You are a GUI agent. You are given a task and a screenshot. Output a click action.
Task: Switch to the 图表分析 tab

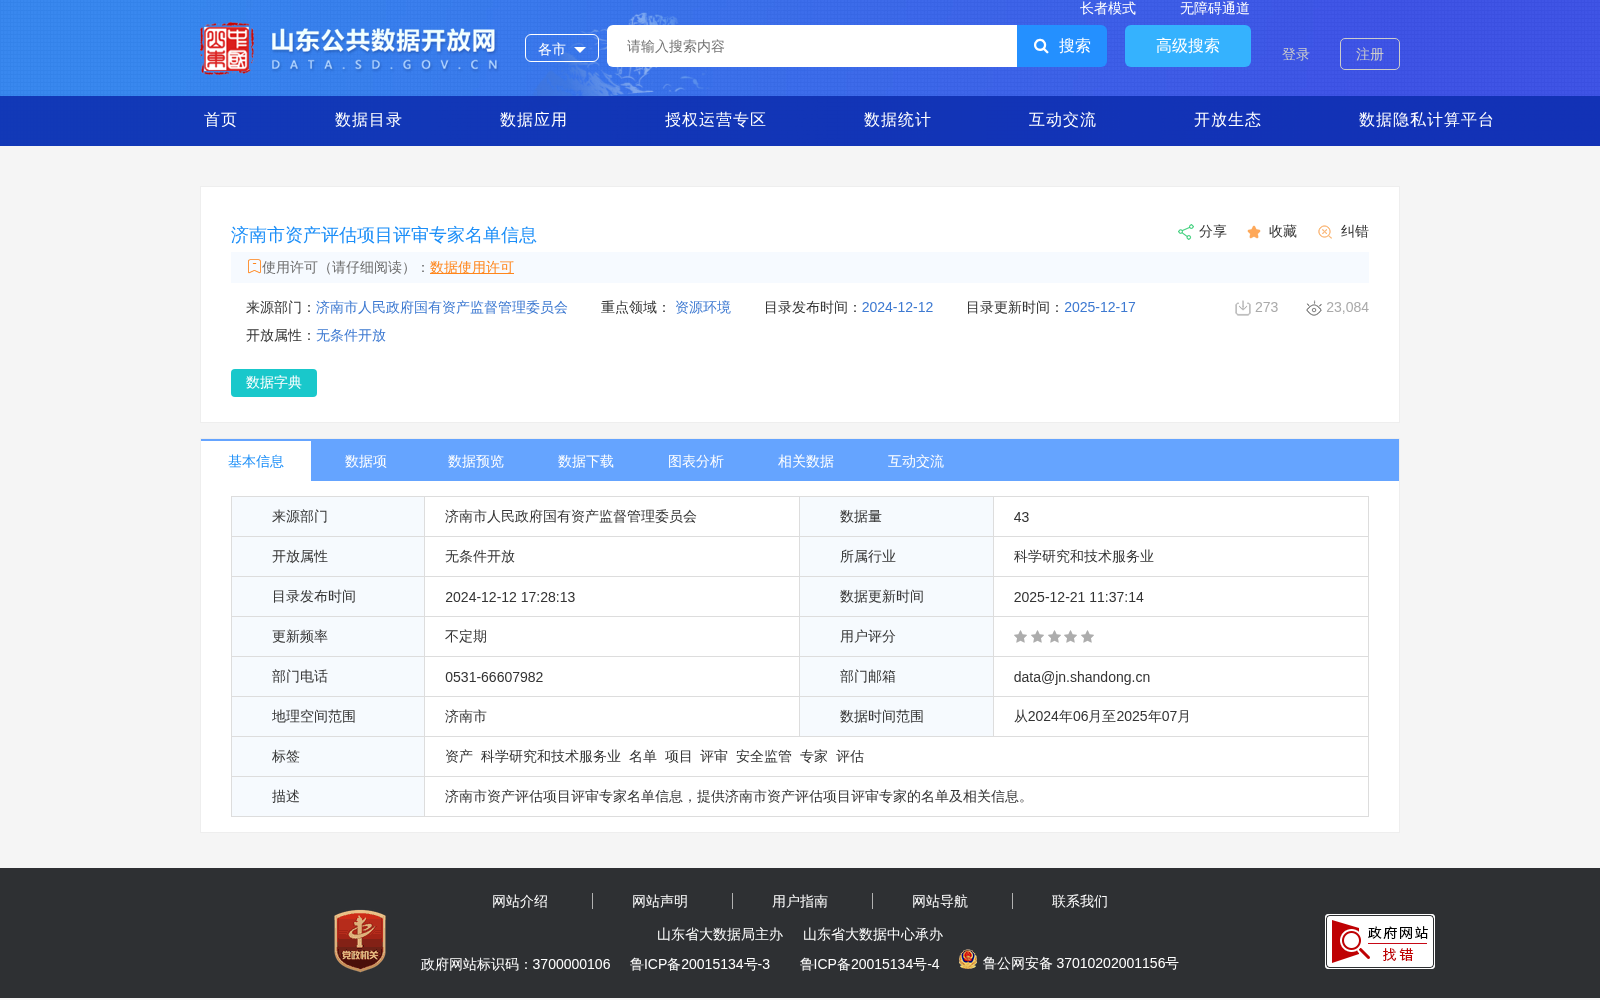696,461
